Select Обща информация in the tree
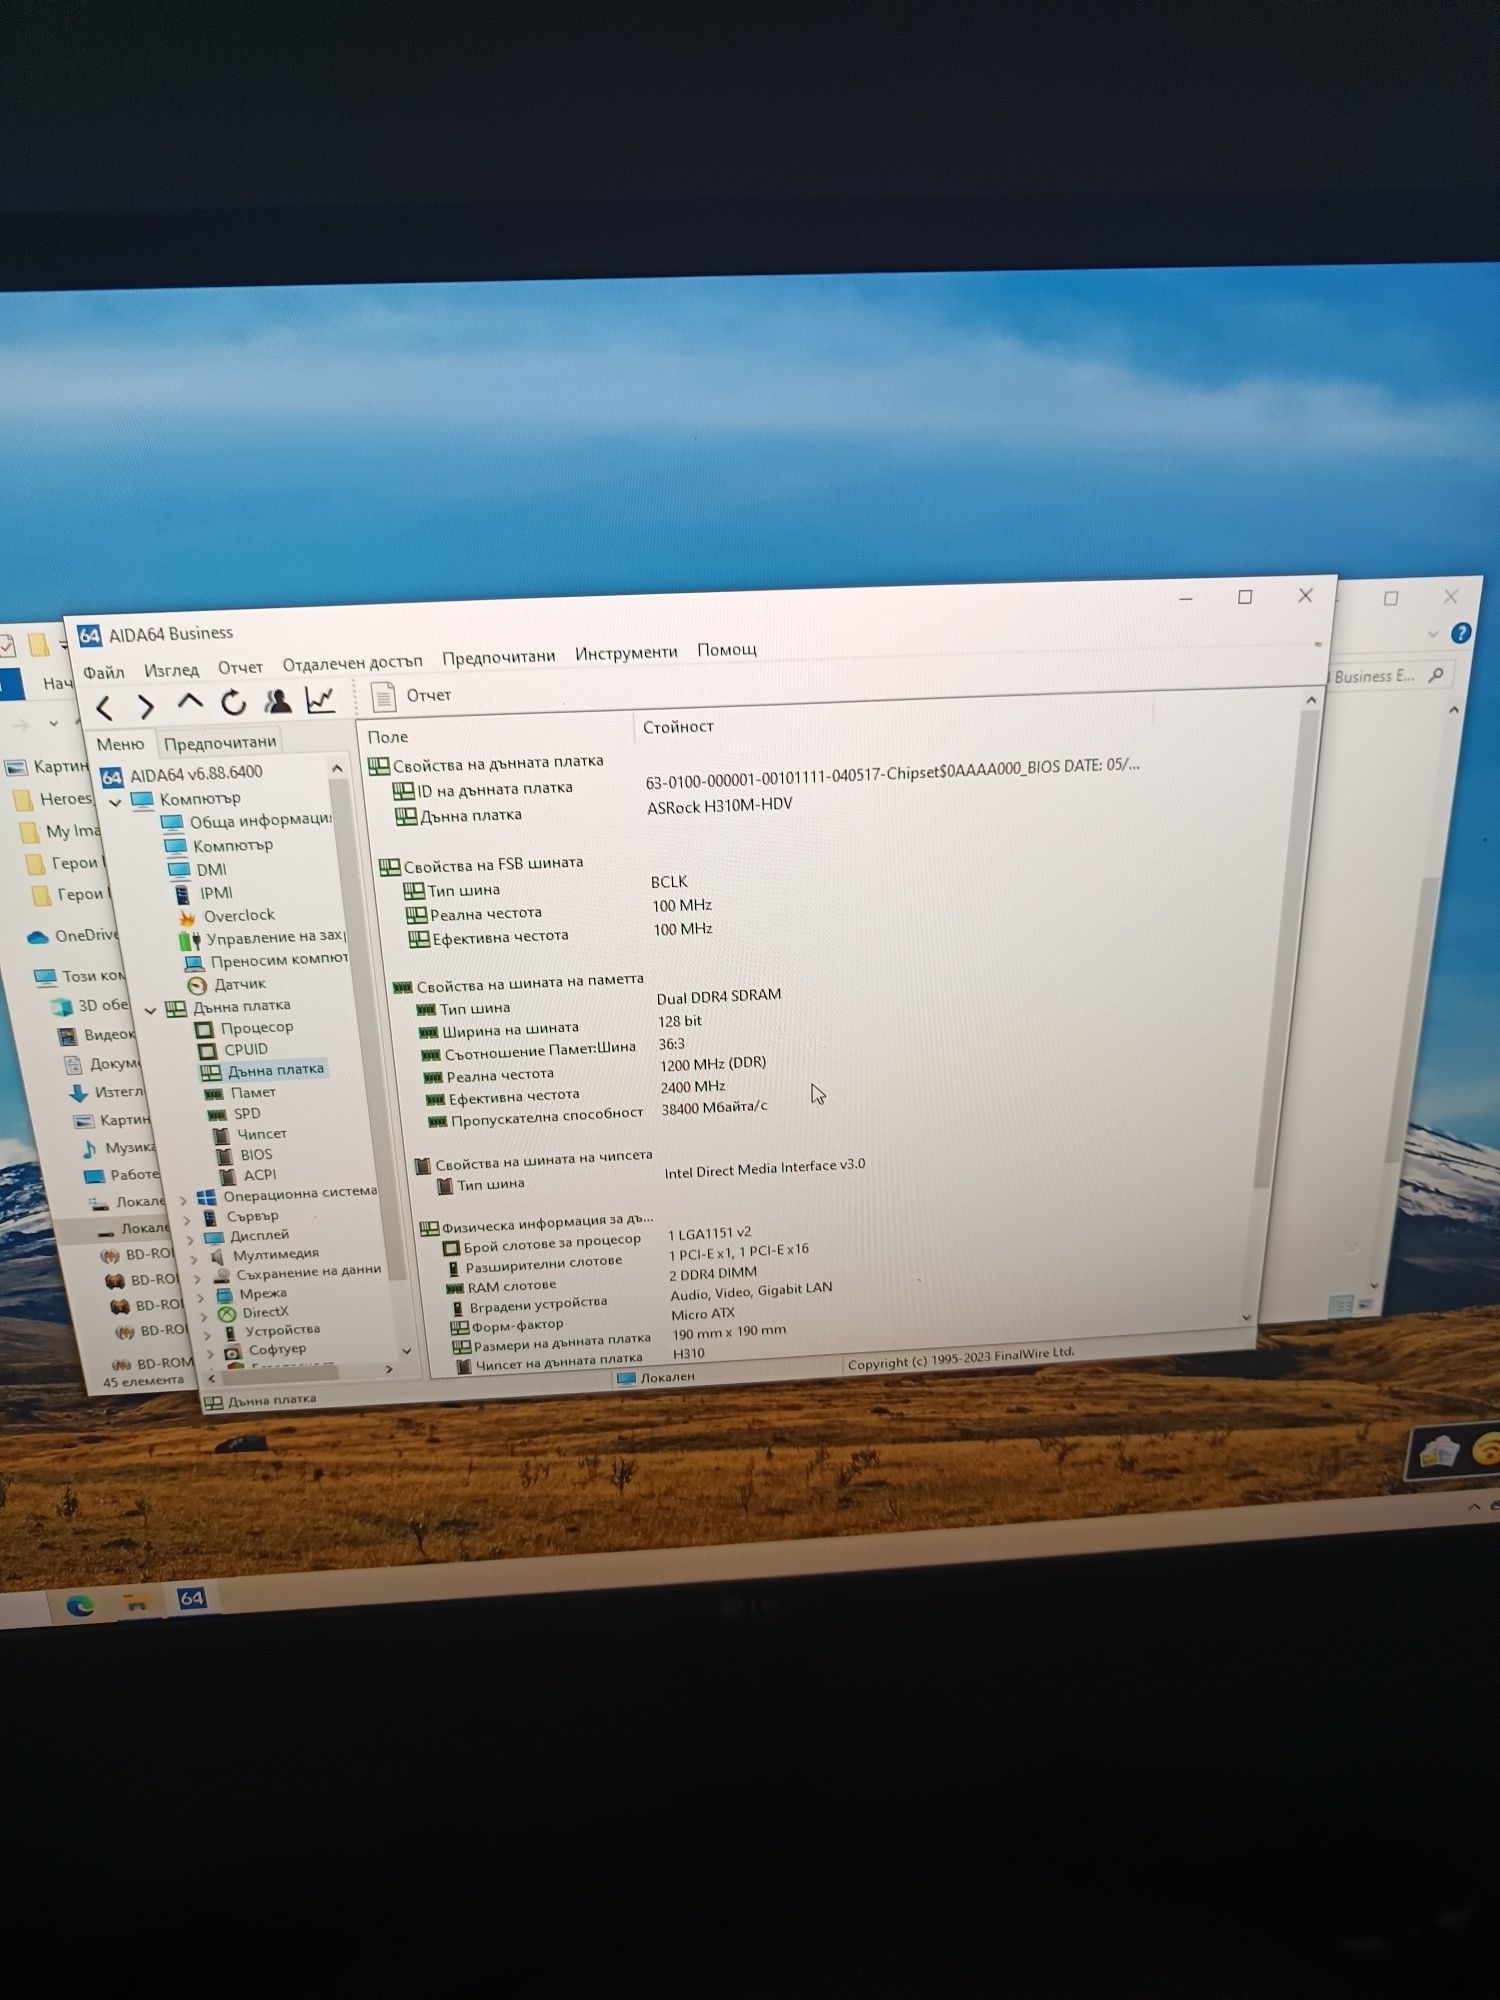The height and width of the screenshot is (2000, 1500). 247,820
